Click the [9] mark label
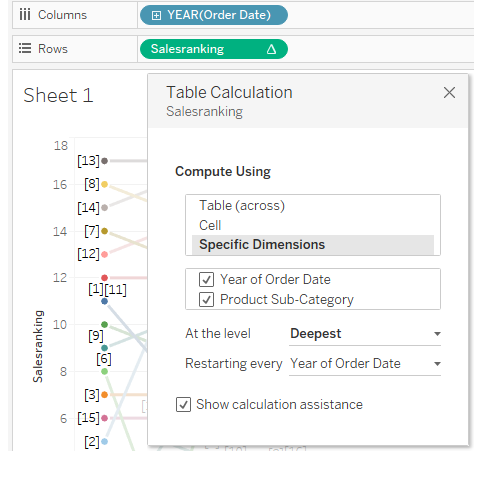 pyautogui.click(x=96, y=336)
